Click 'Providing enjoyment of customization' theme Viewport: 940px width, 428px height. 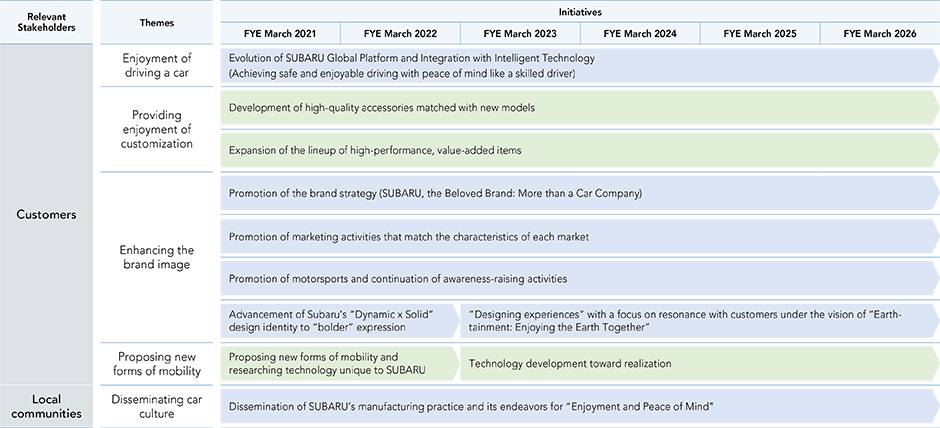click(x=157, y=129)
